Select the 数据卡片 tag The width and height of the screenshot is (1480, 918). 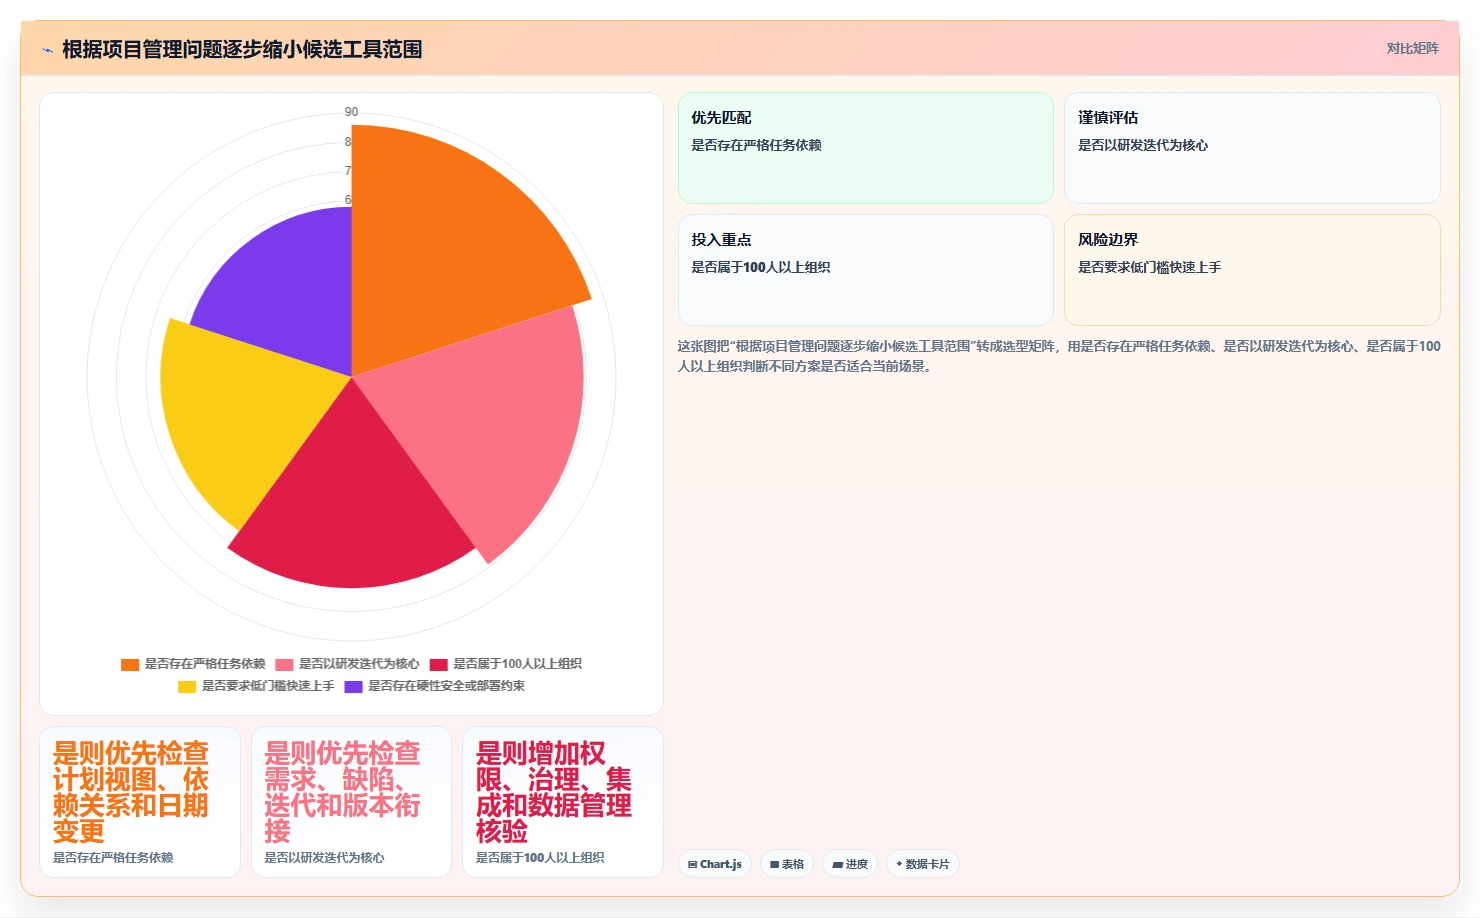coord(923,864)
